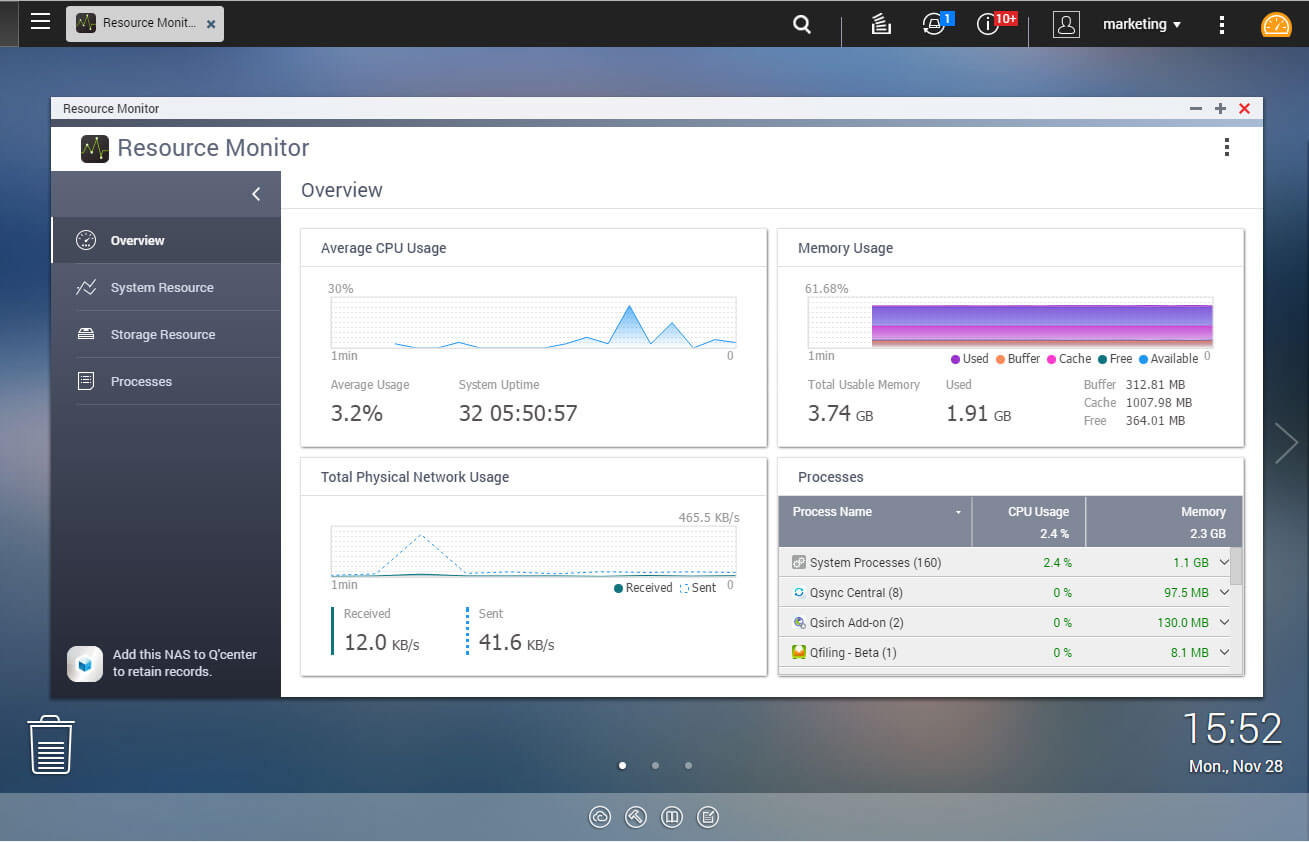Toggle the Cache legend in memory chart
The image size is (1309, 842).
point(1068,359)
